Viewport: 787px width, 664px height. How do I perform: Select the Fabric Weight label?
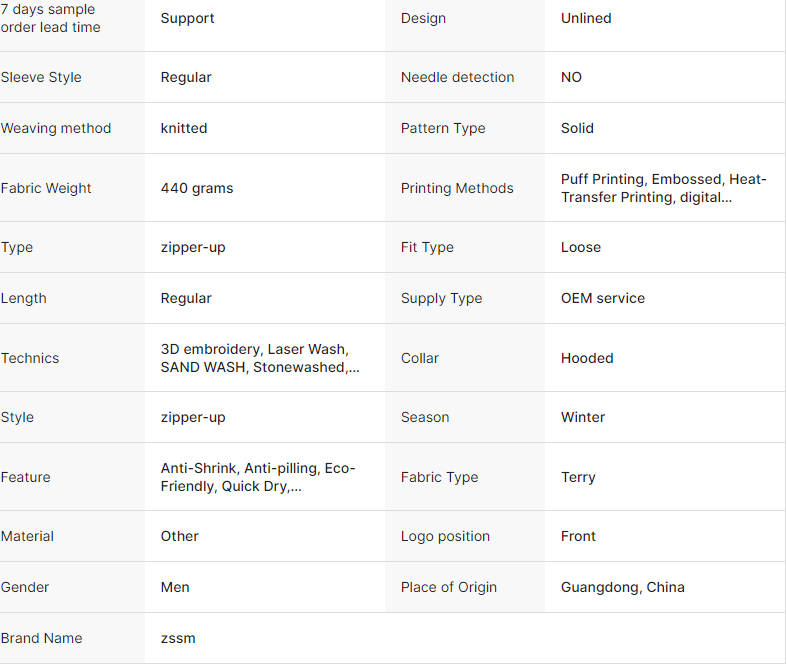(46, 188)
